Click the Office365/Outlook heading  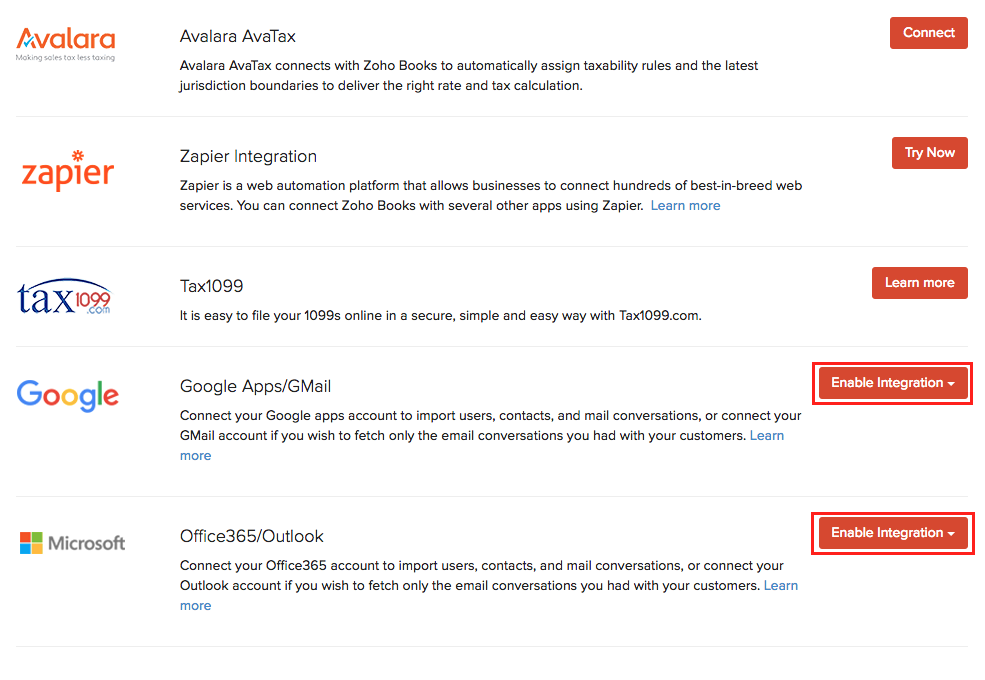click(252, 537)
